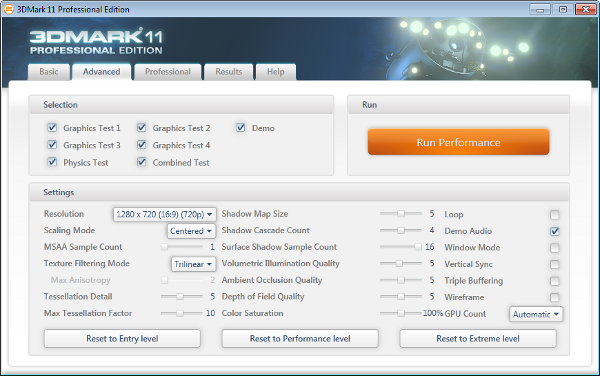Select the Advanced tab

102,72
